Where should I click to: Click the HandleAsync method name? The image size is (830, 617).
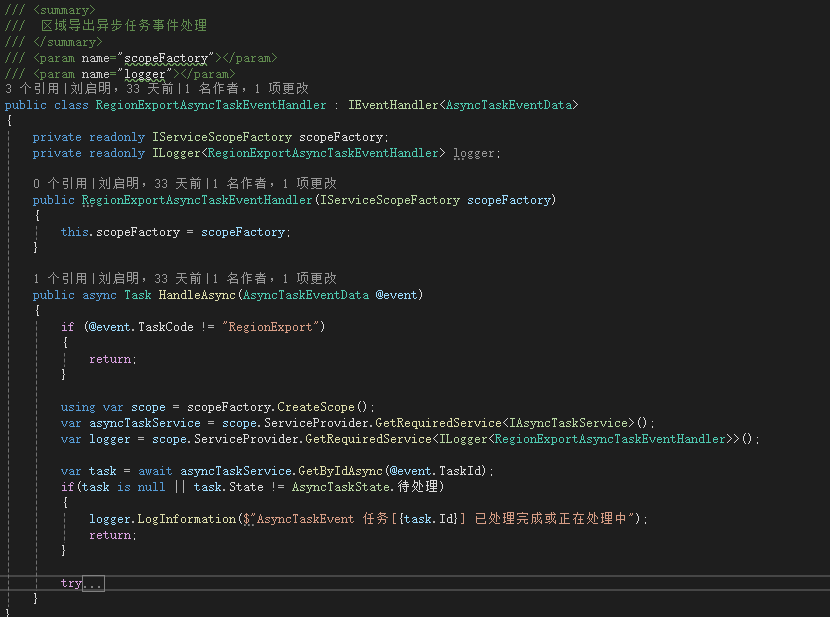197,295
